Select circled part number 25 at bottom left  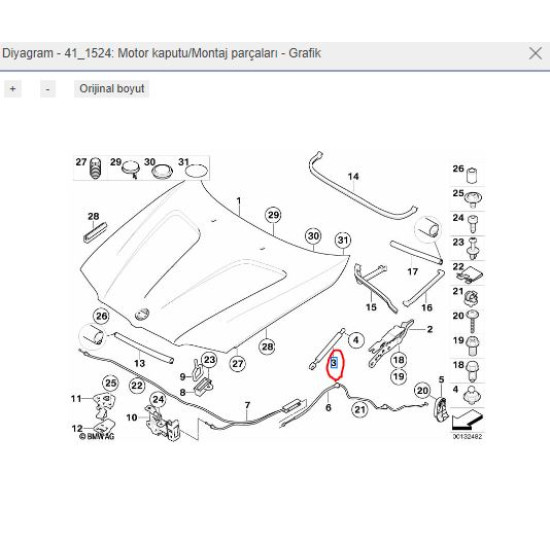[110, 383]
